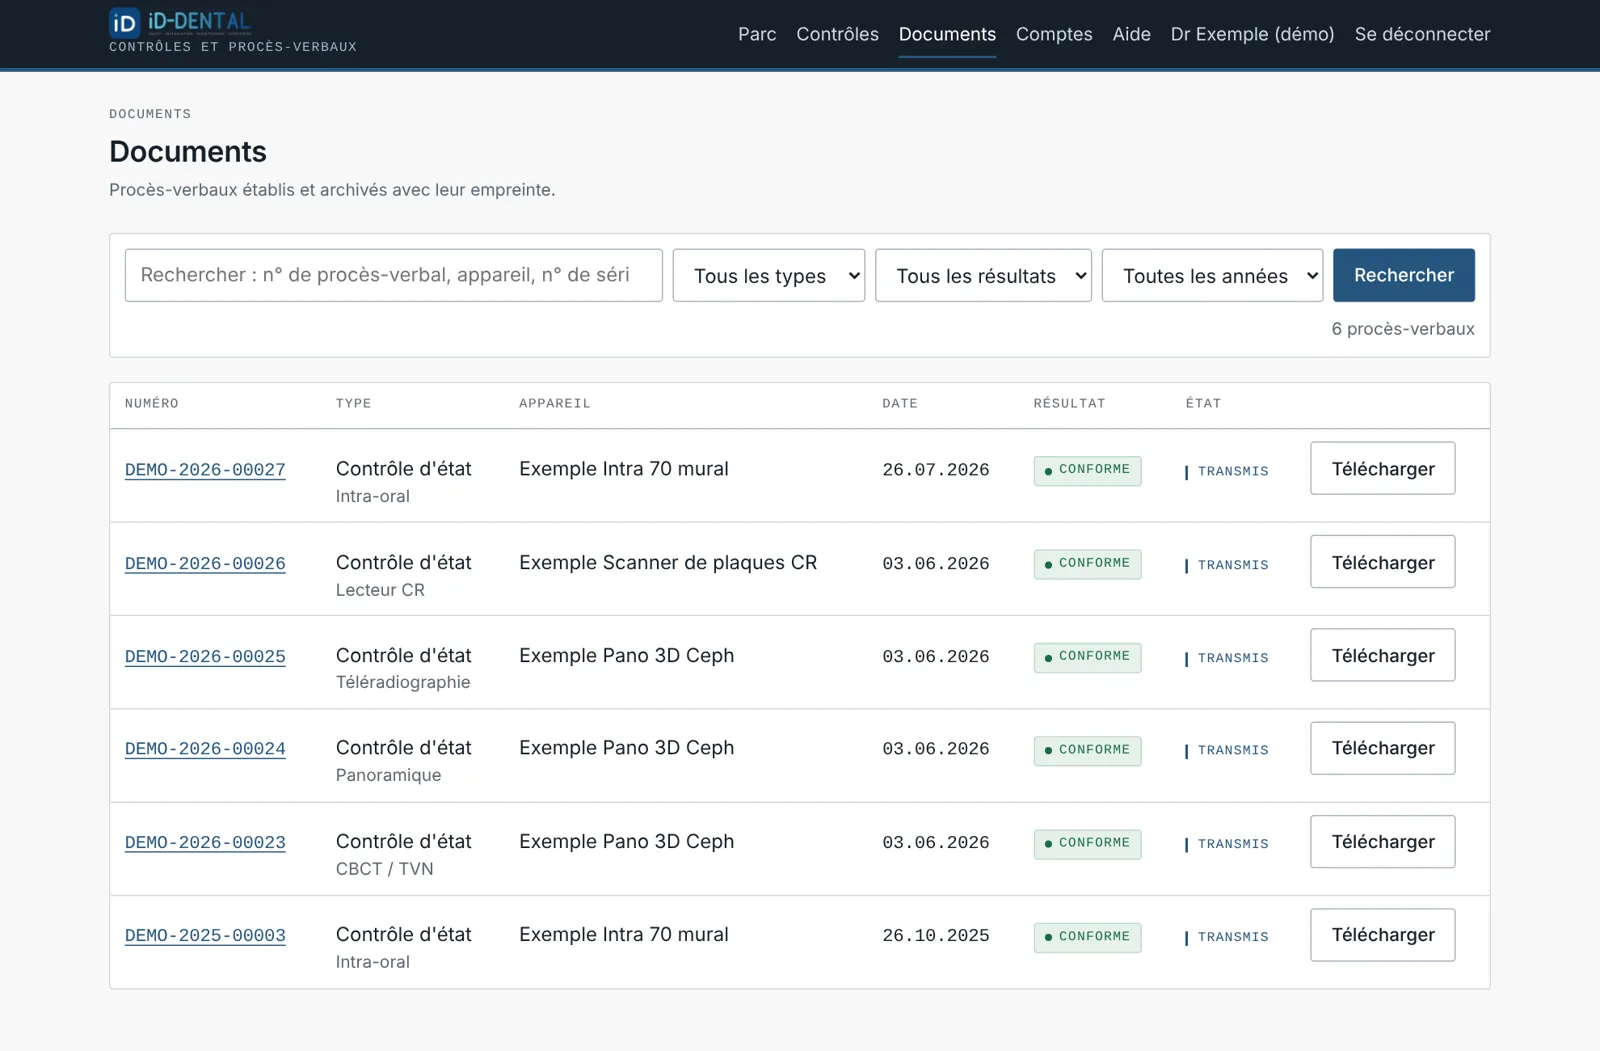Click the iD-DENTAL logo icon
Screen dimensions: 1600x1051
124,22
